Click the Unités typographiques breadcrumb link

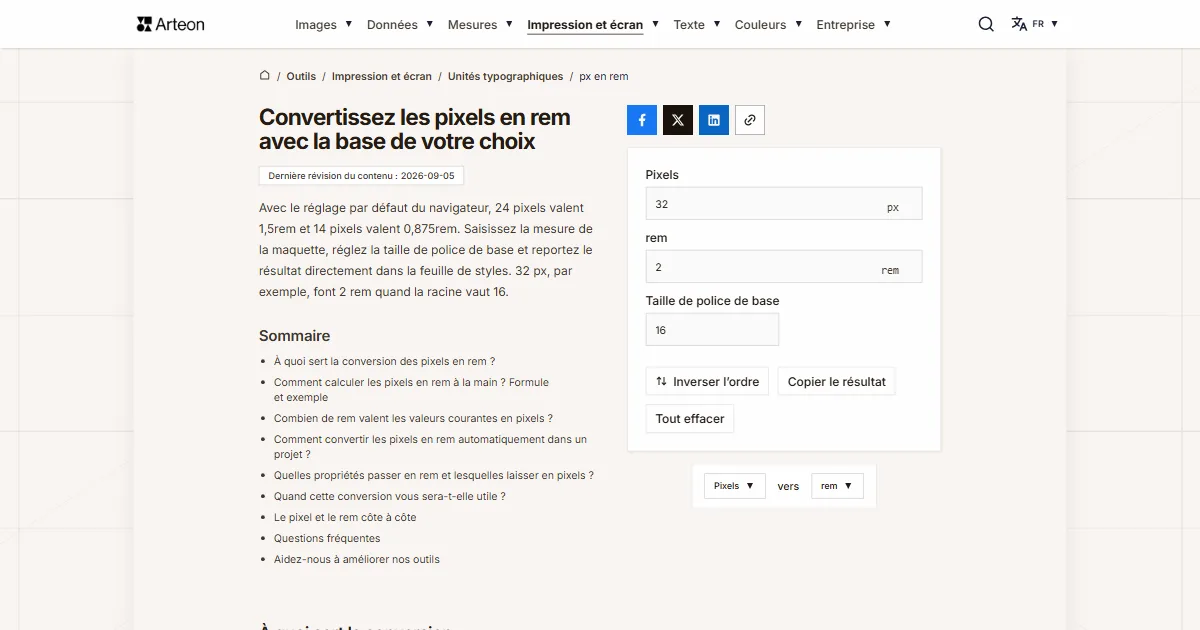pos(506,76)
